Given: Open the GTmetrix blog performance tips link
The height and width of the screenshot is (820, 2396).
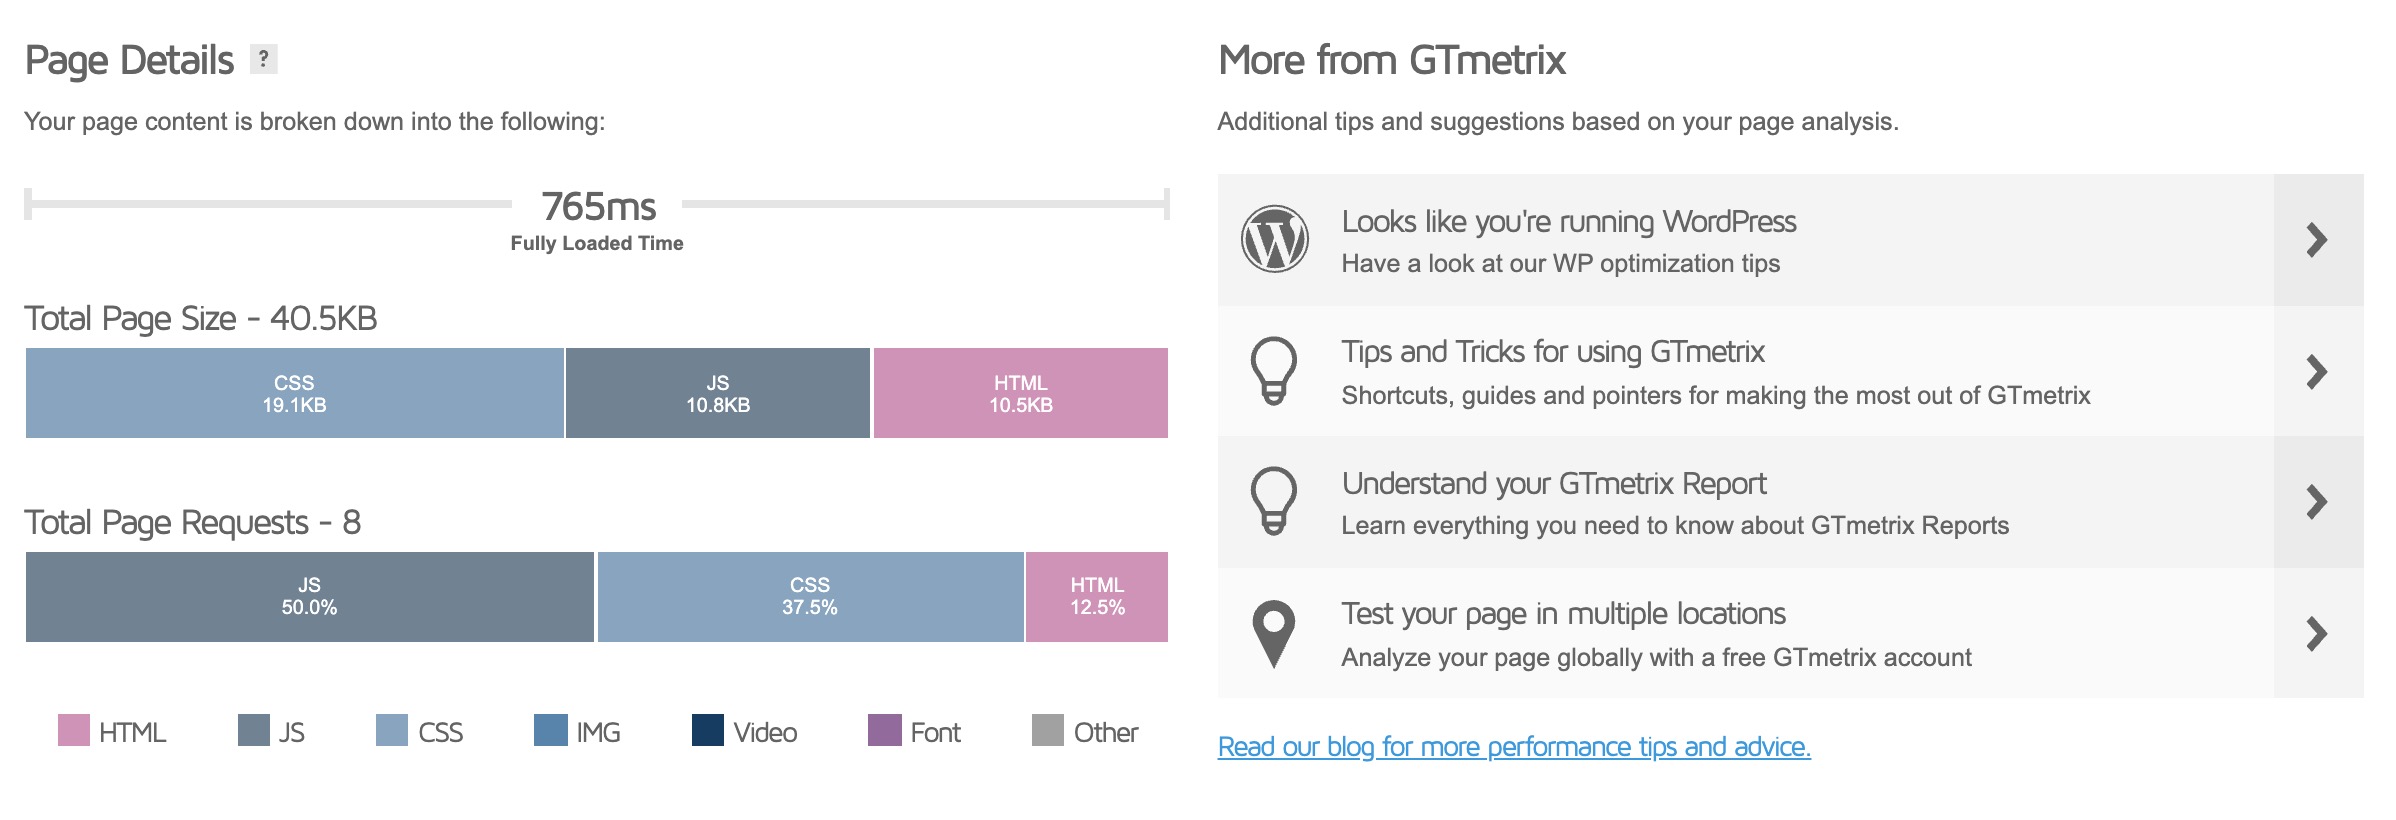Looking at the screenshot, I should 1514,747.
